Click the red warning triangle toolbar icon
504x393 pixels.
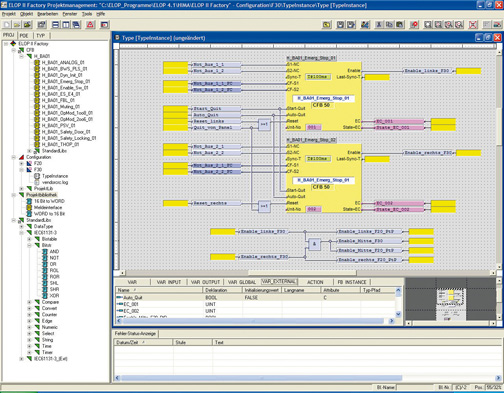pos(90,25)
